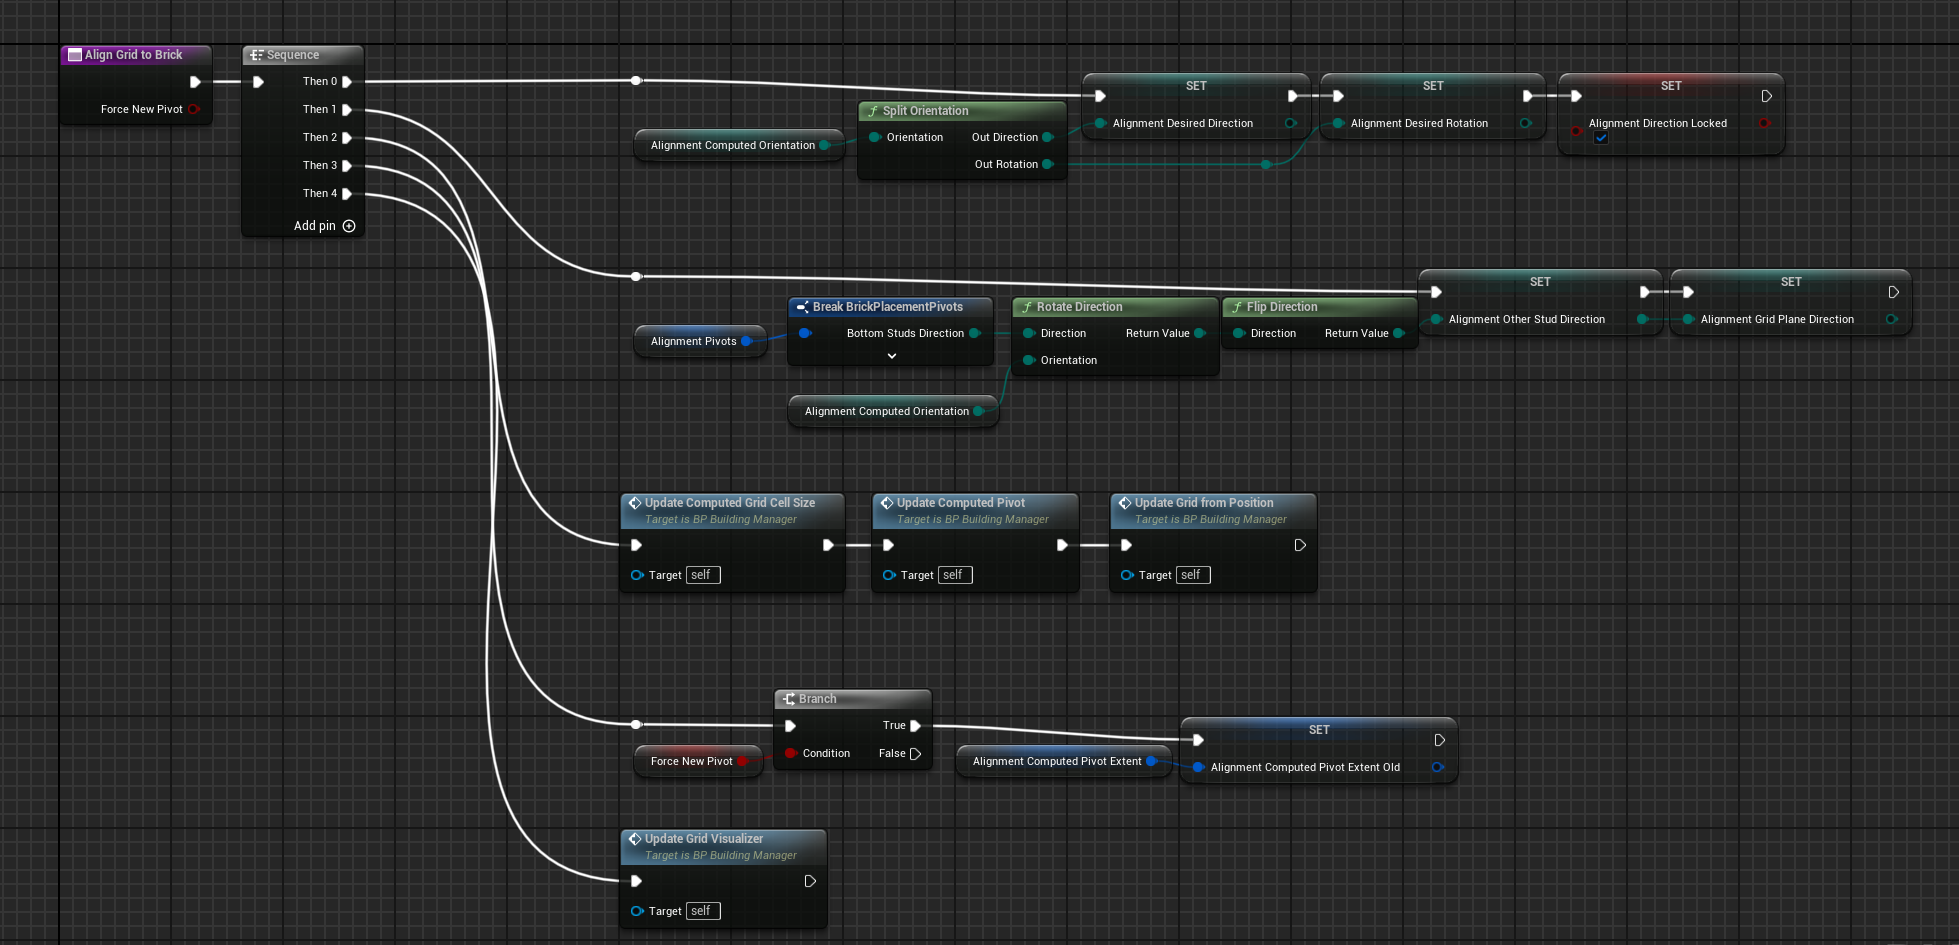
Task: Edit the self field on Update Grid Visualizer
Action: pyautogui.click(x=703, y=910)
